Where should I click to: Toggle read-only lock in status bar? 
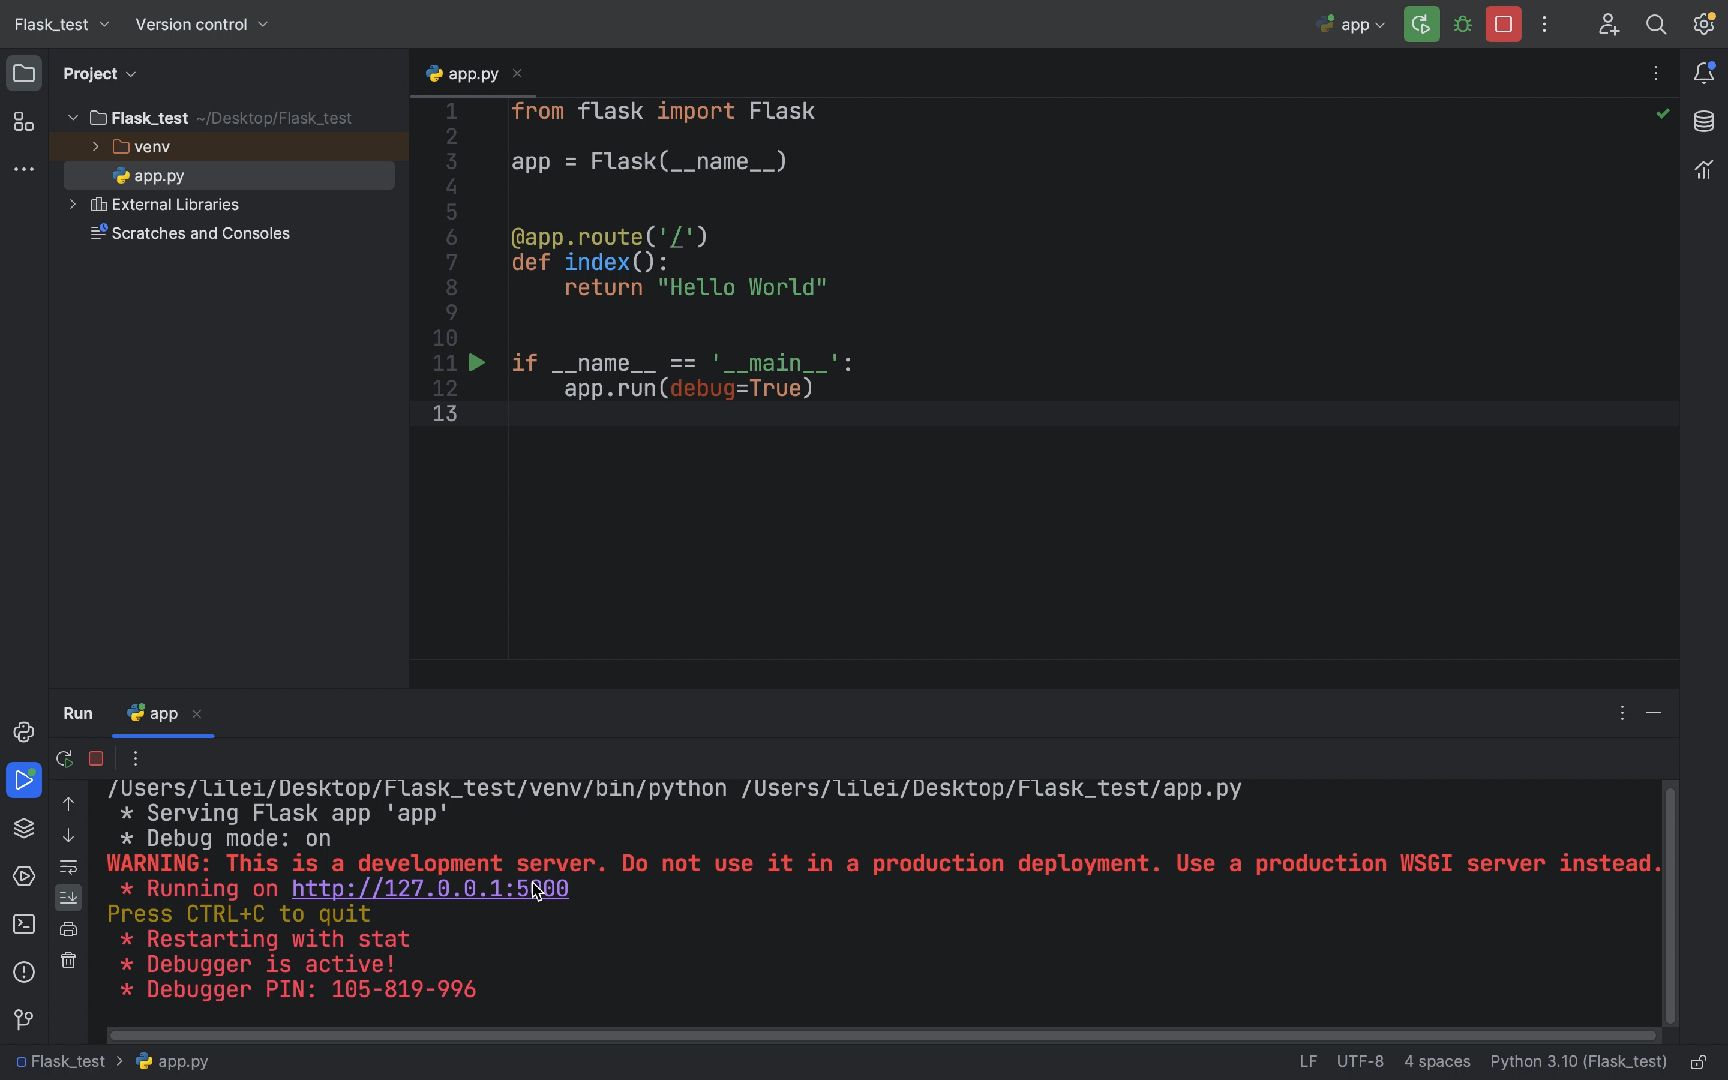coord(1698,1062)
